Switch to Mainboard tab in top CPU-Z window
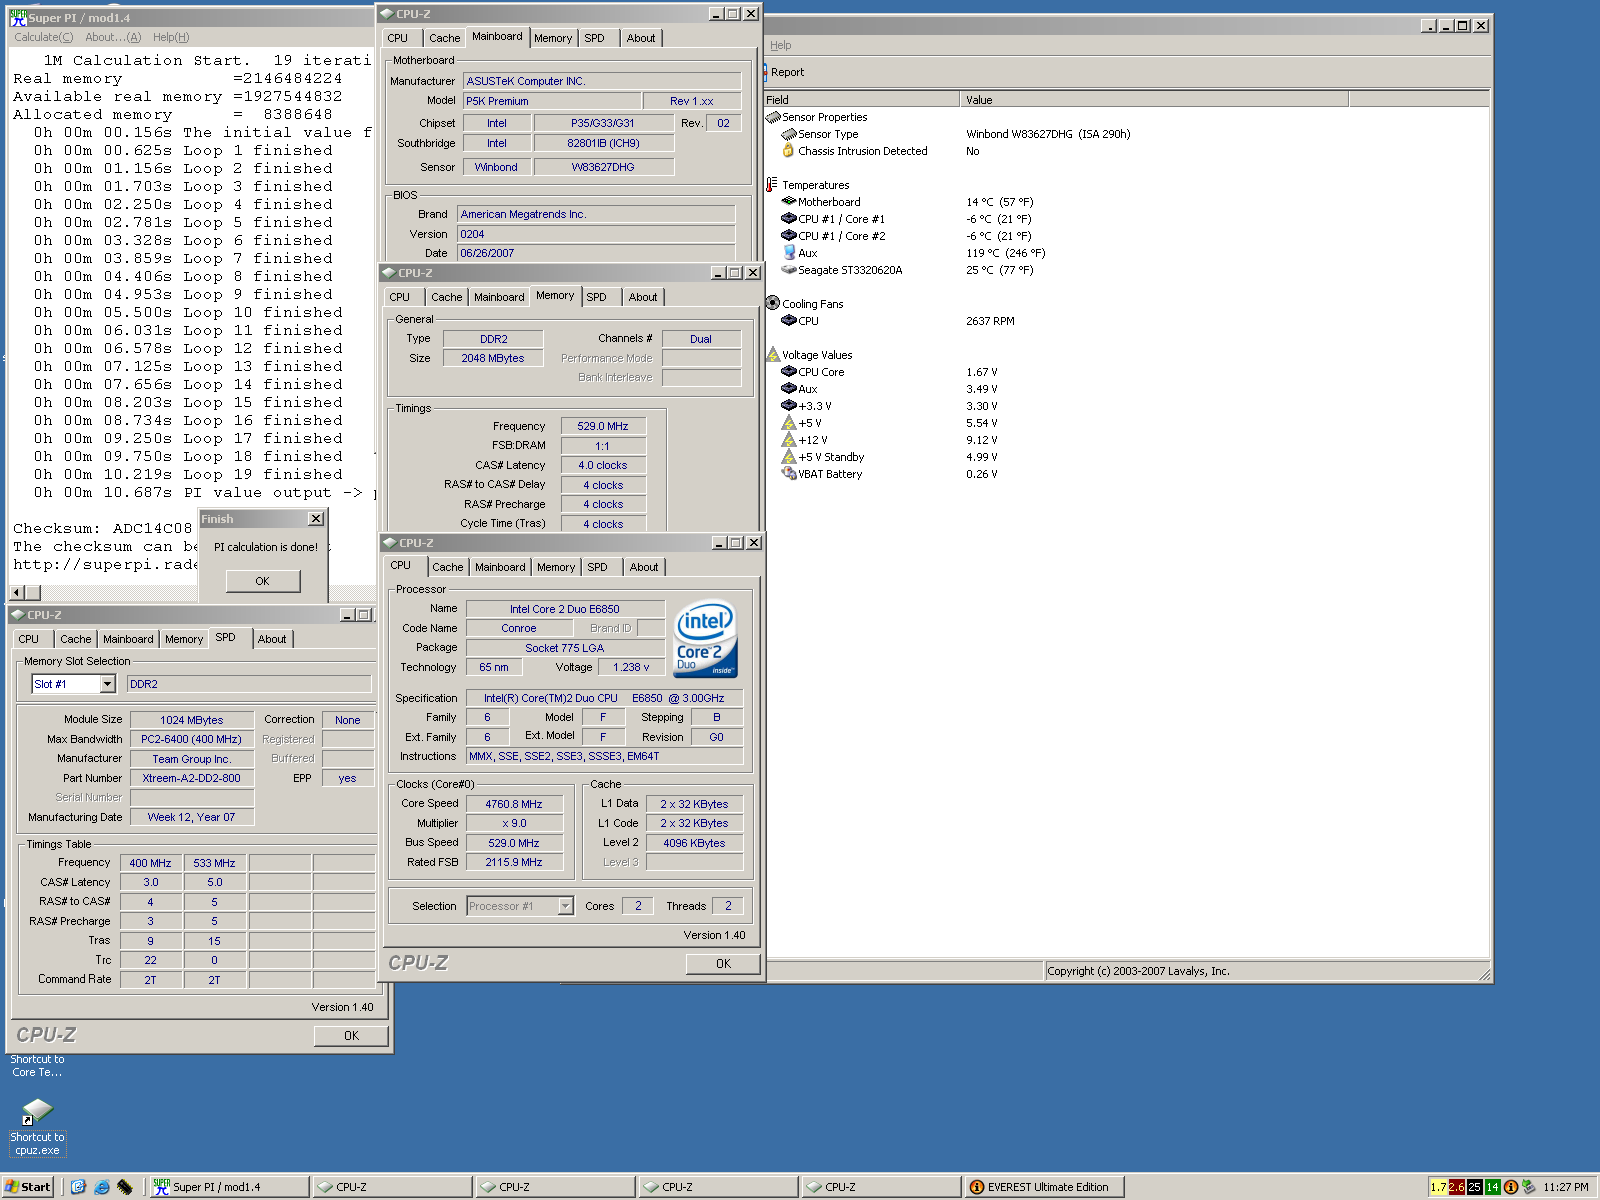1600x1200 pixels. coord(497,37)
